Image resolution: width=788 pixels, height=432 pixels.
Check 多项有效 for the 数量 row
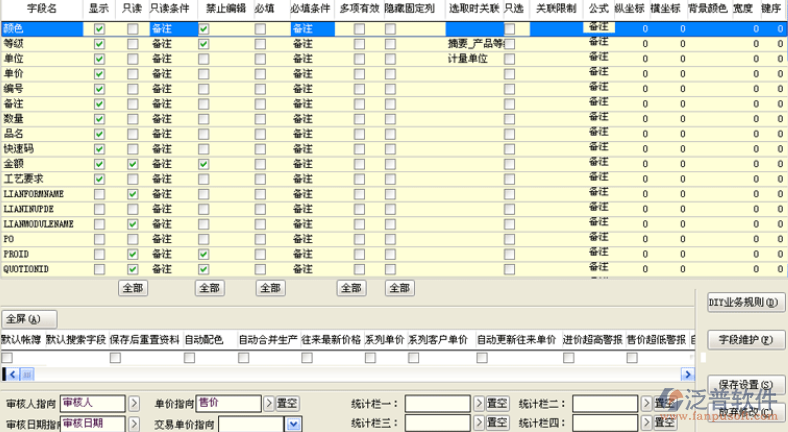pos(359,119)
